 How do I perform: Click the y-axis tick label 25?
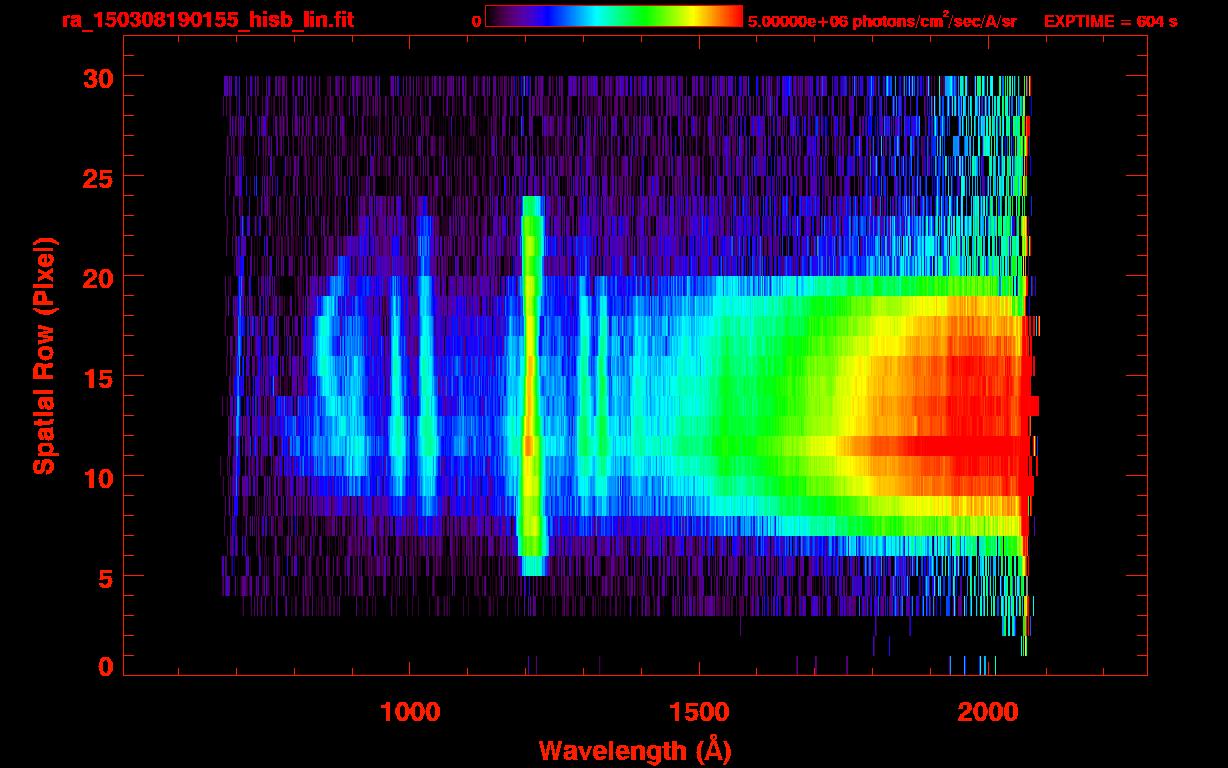(98, 177)
